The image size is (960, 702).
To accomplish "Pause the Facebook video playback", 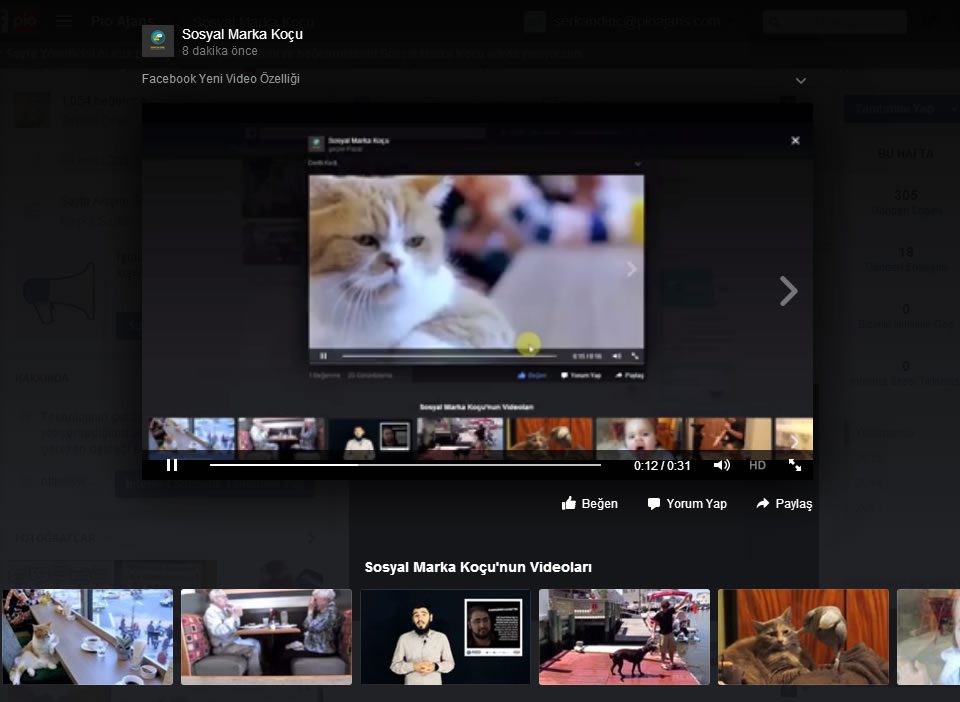I will click(x=172, y=465).
